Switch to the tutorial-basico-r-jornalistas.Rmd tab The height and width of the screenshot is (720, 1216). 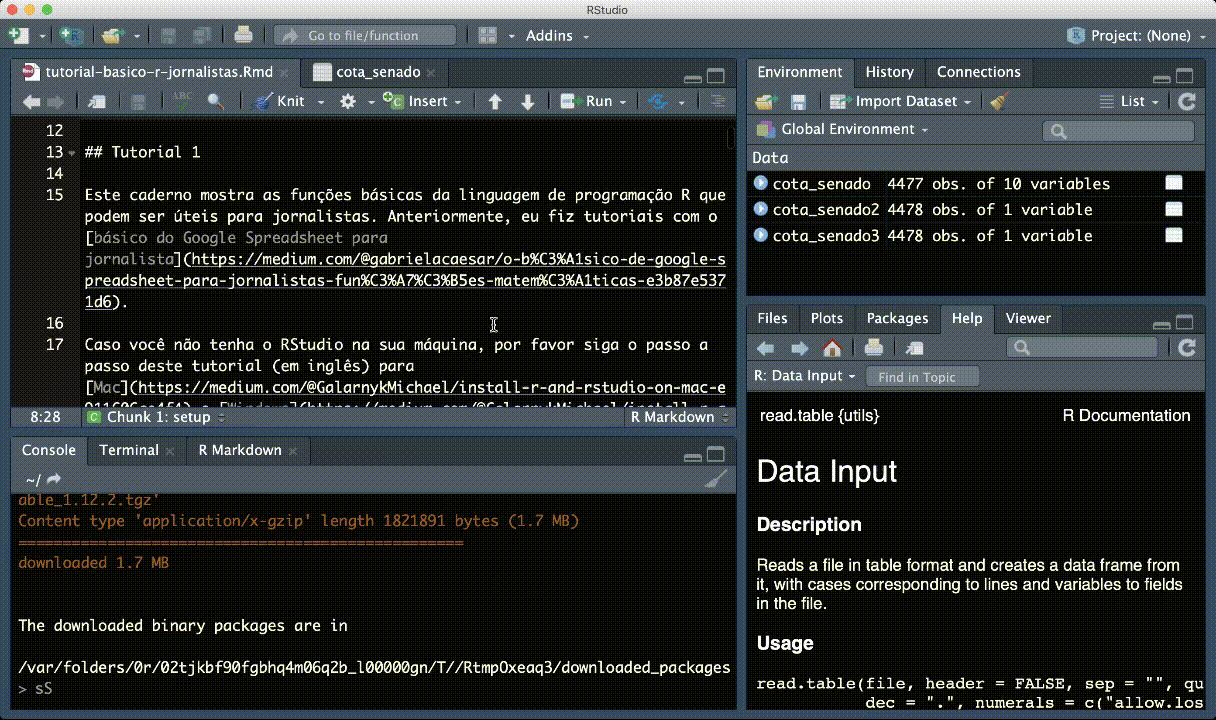[x=158, y=72]
